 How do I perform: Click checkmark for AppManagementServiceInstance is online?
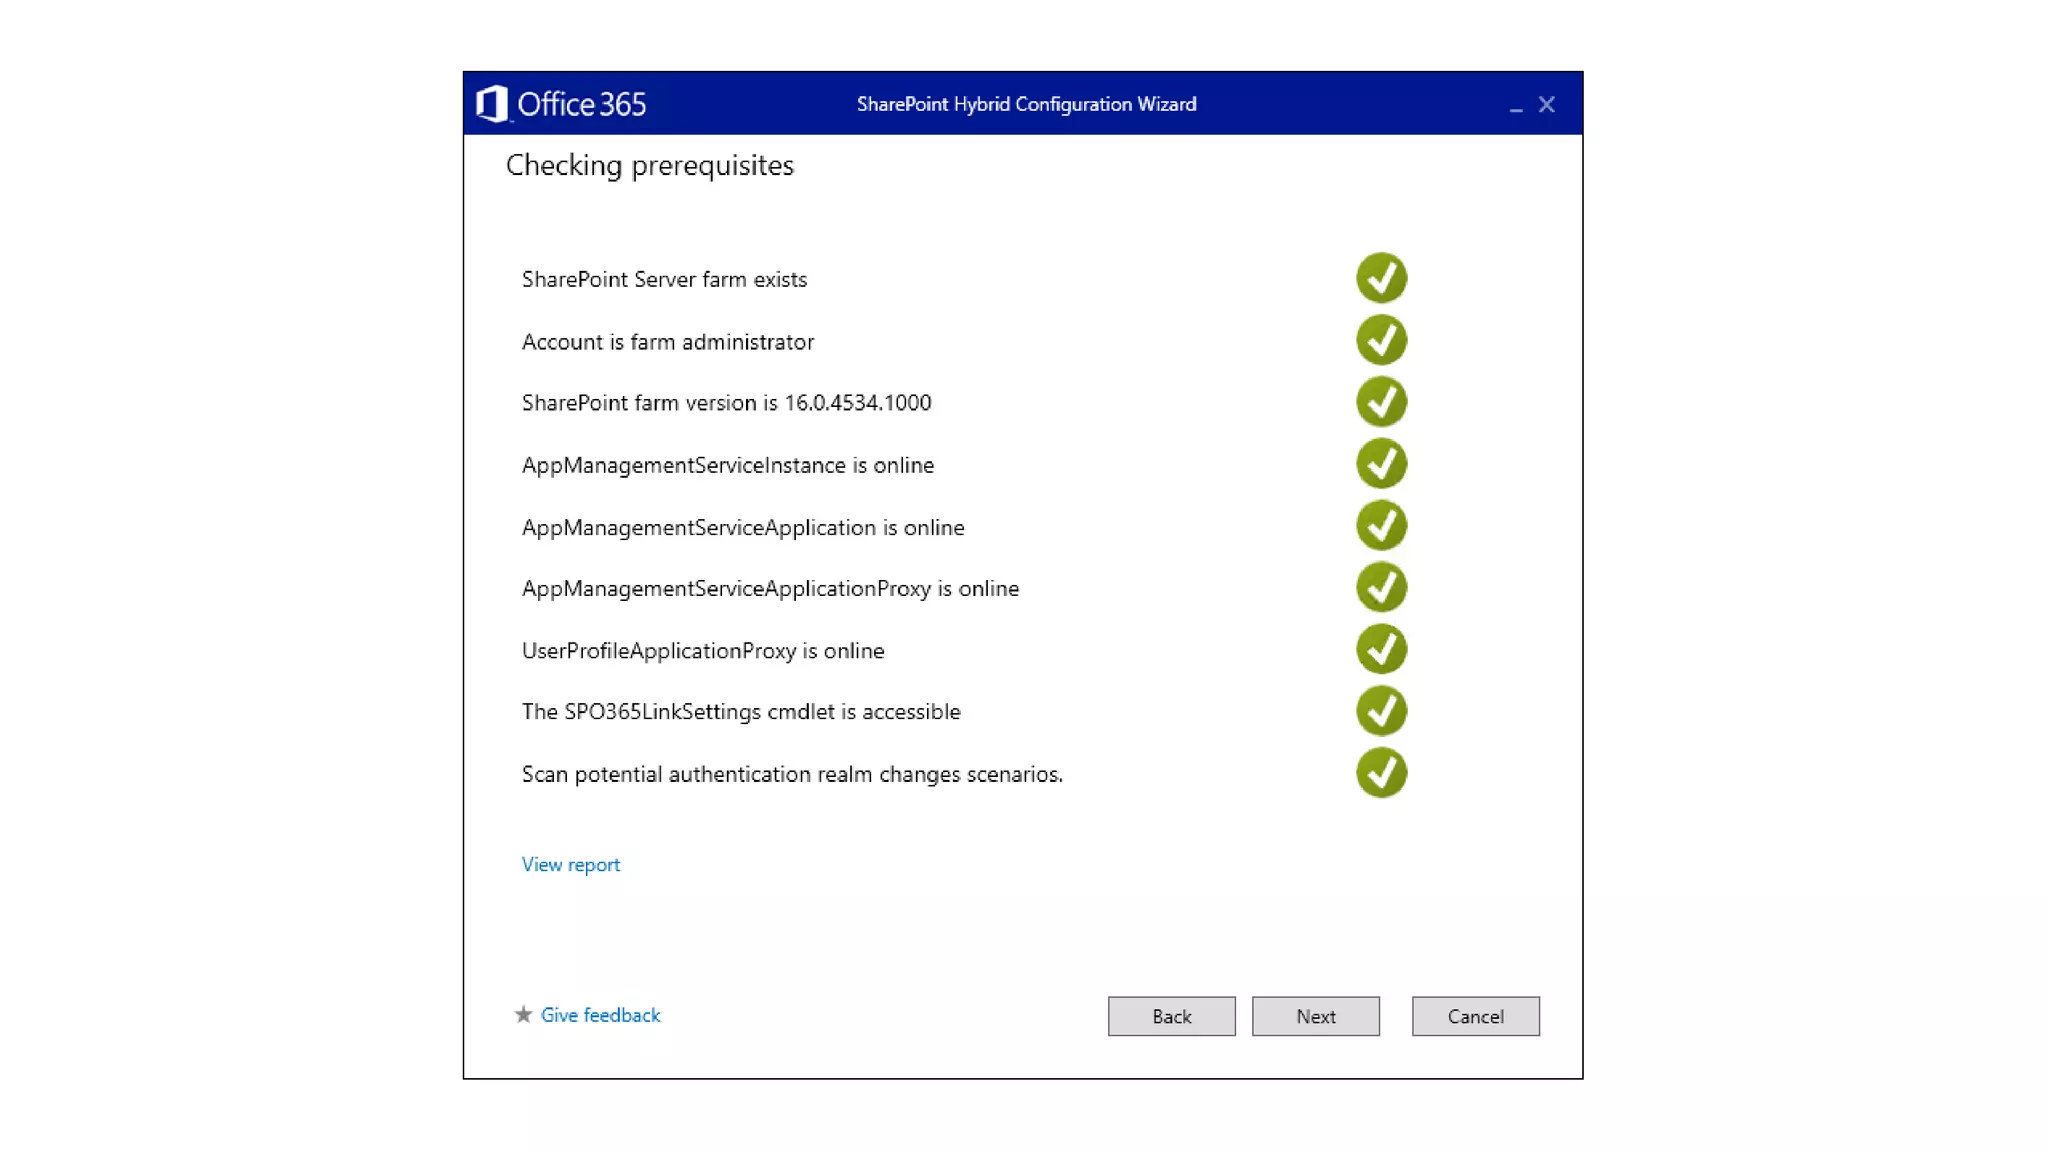1381,464
